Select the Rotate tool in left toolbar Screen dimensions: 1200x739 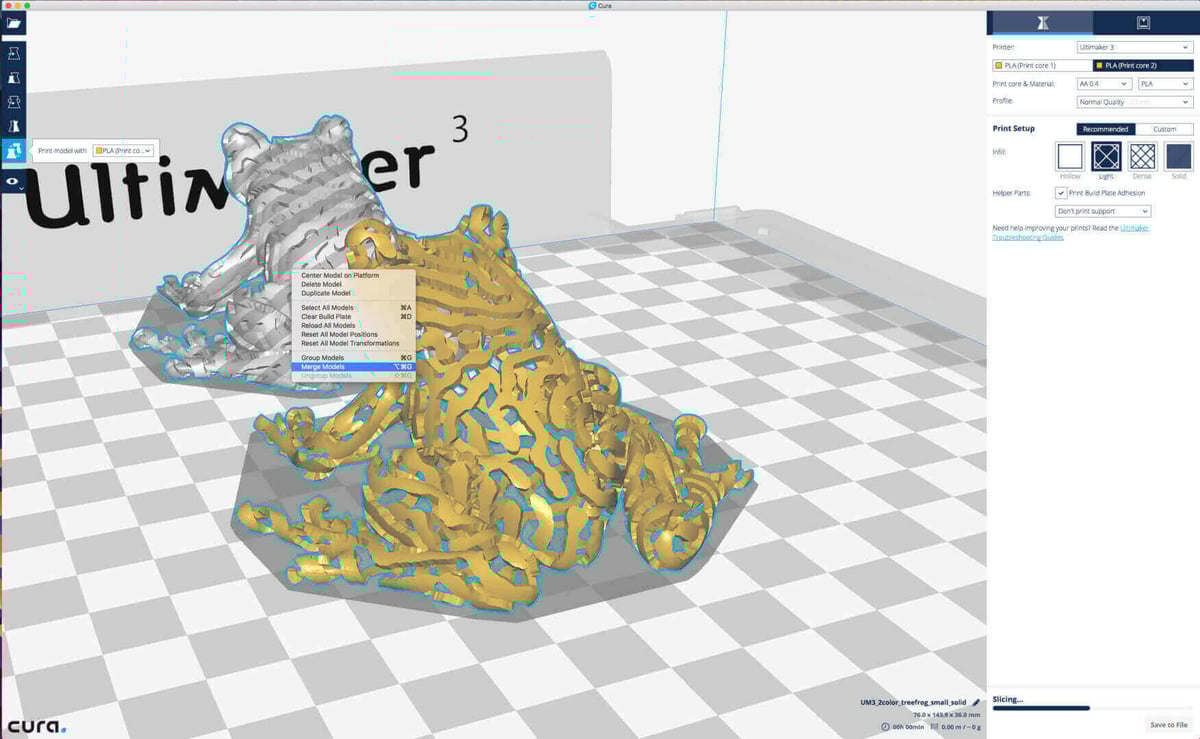tap(14, 101)
